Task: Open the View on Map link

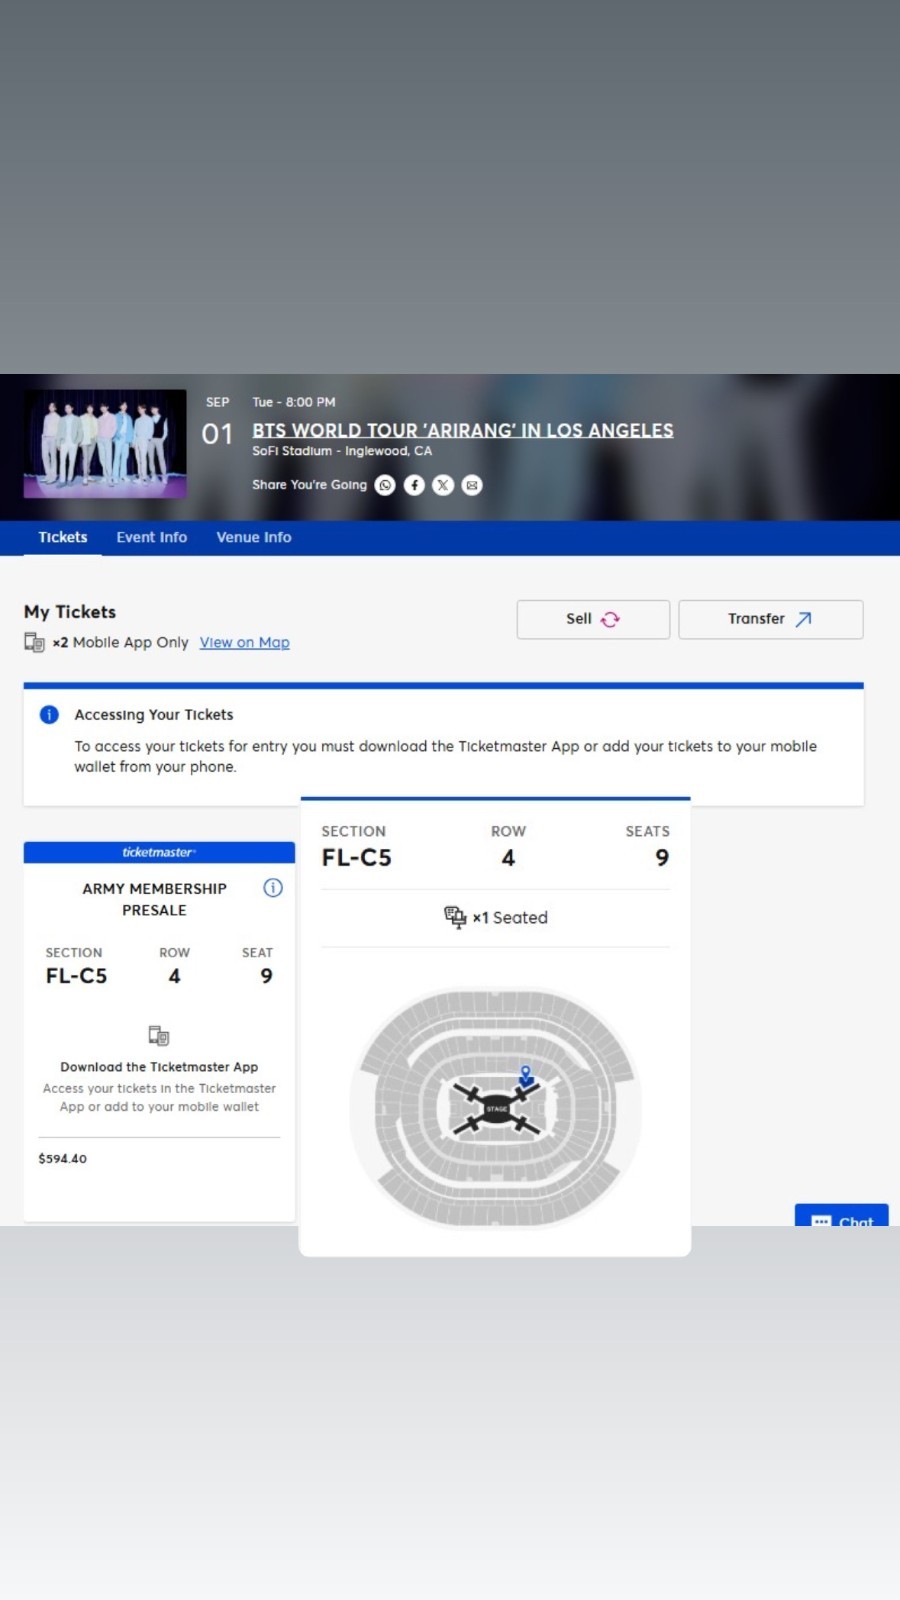Action: tap(244, 642)
